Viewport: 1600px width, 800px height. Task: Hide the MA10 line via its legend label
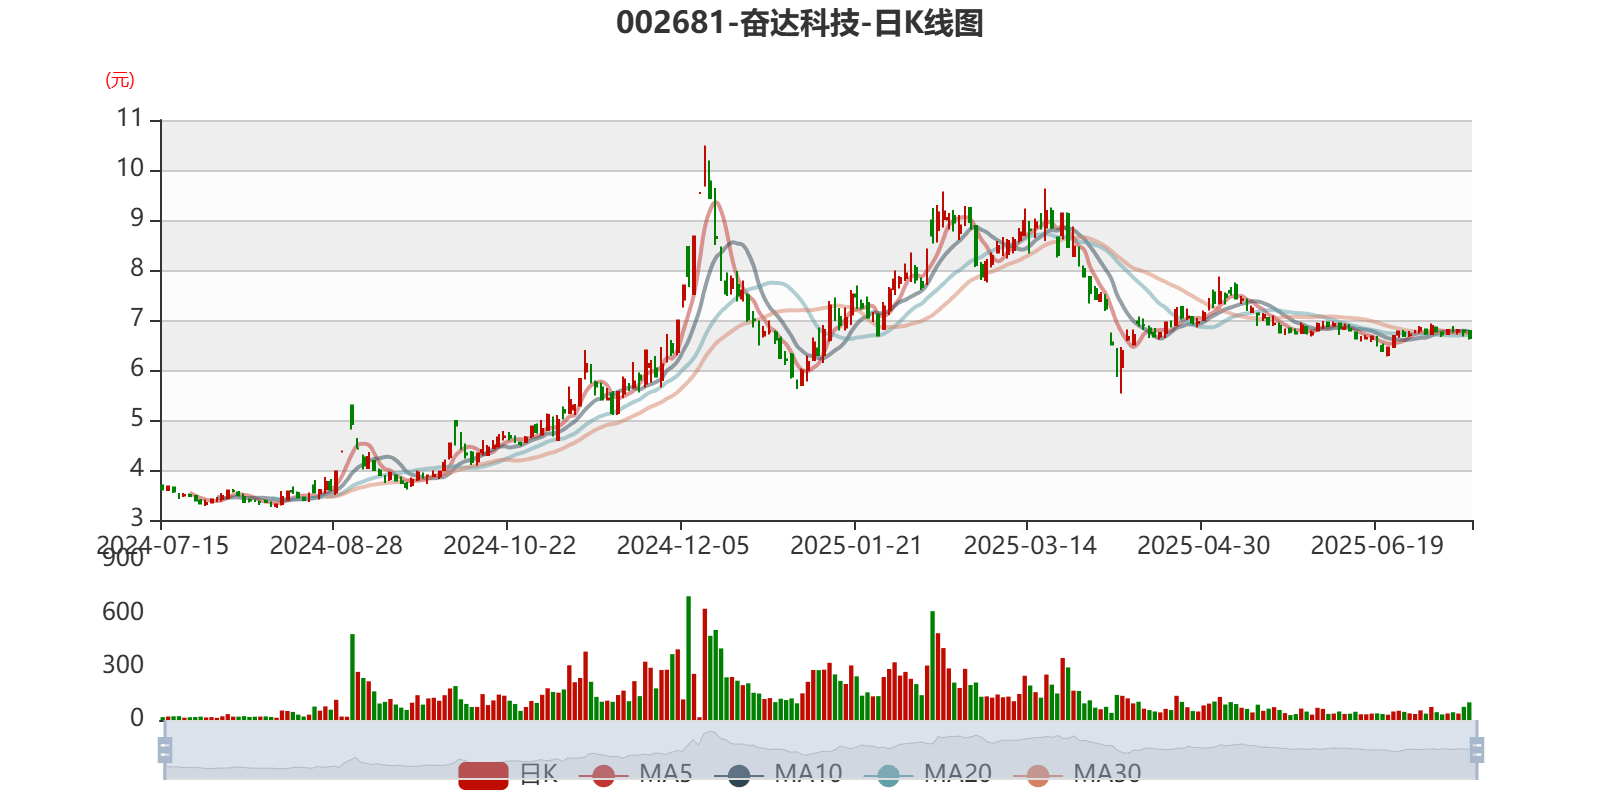[x=808, y=773]
